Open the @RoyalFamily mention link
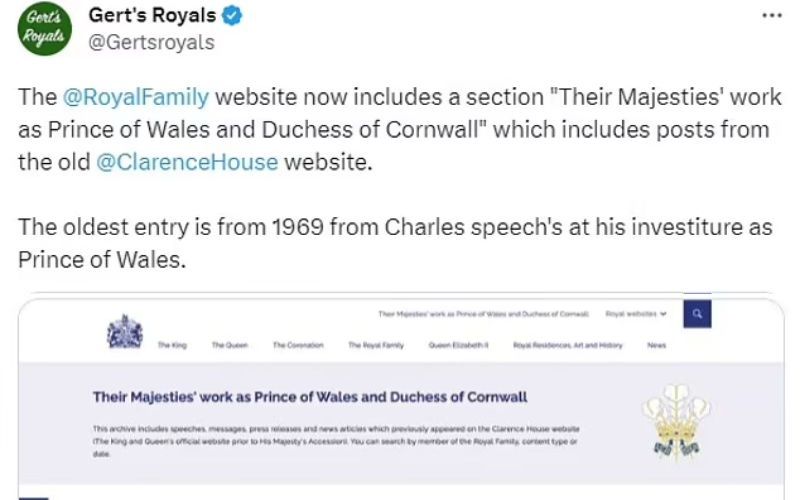Screen dimensions: 800x500 click(x=135, y=97)
